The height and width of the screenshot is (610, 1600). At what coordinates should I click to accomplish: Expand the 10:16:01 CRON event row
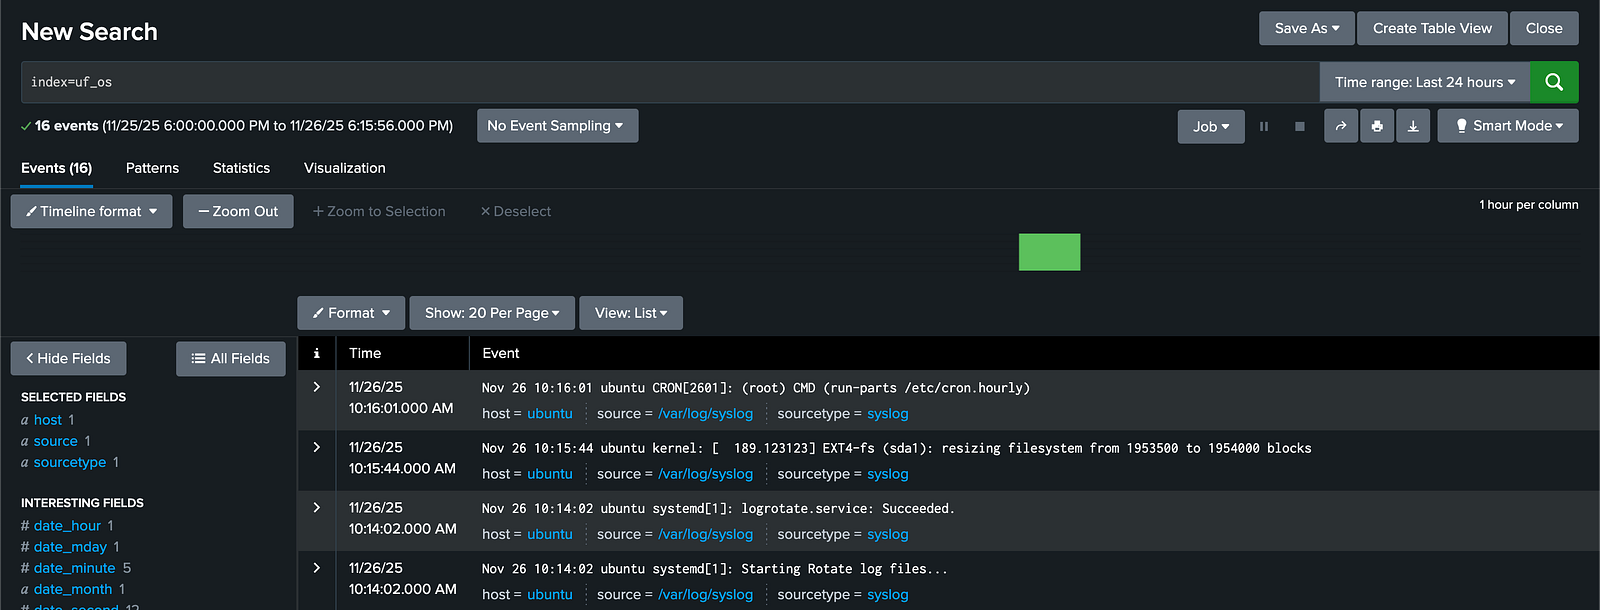tap(316, 387)
